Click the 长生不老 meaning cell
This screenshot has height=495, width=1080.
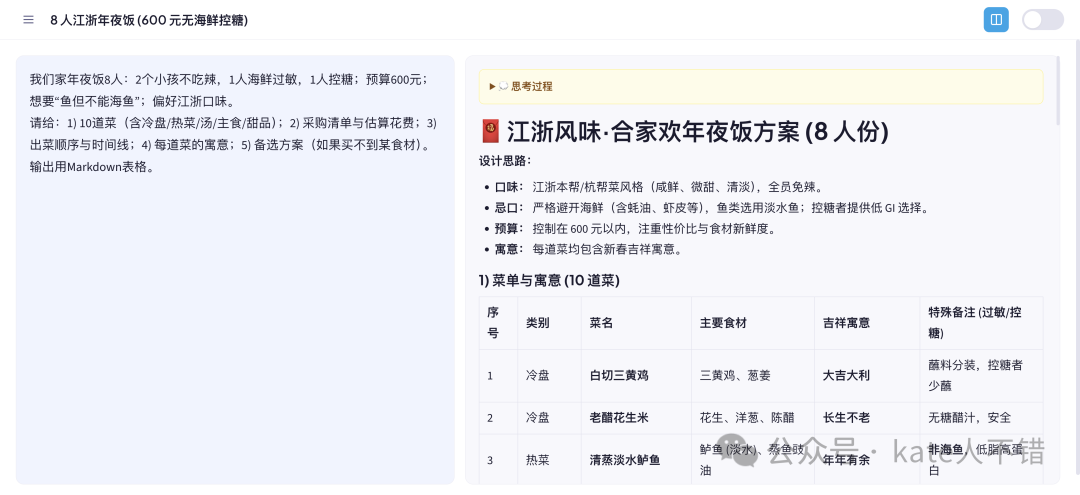point(866,418)
